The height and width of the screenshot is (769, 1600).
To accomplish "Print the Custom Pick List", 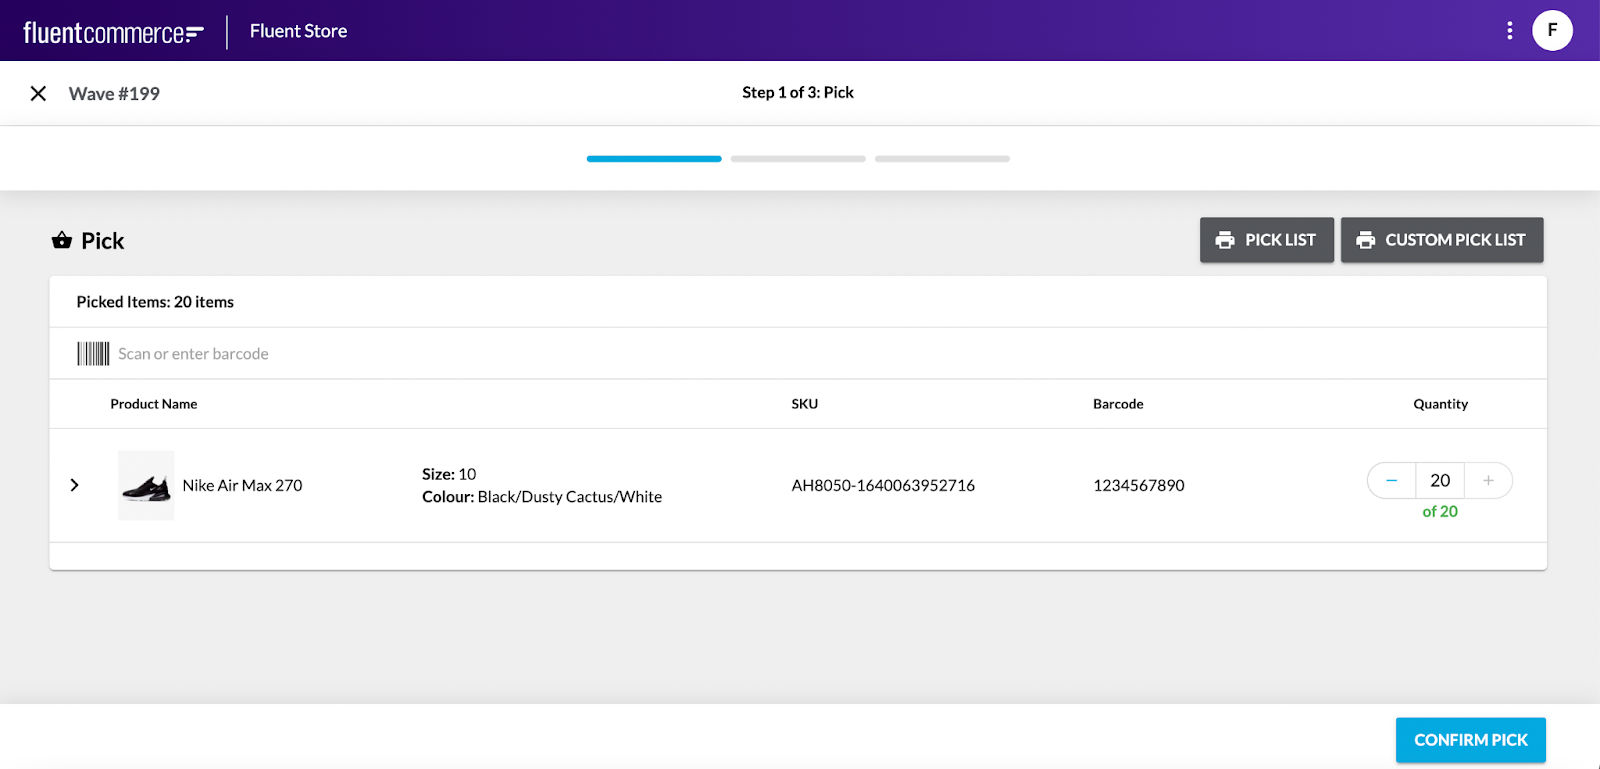I will tap(1441, 240).
